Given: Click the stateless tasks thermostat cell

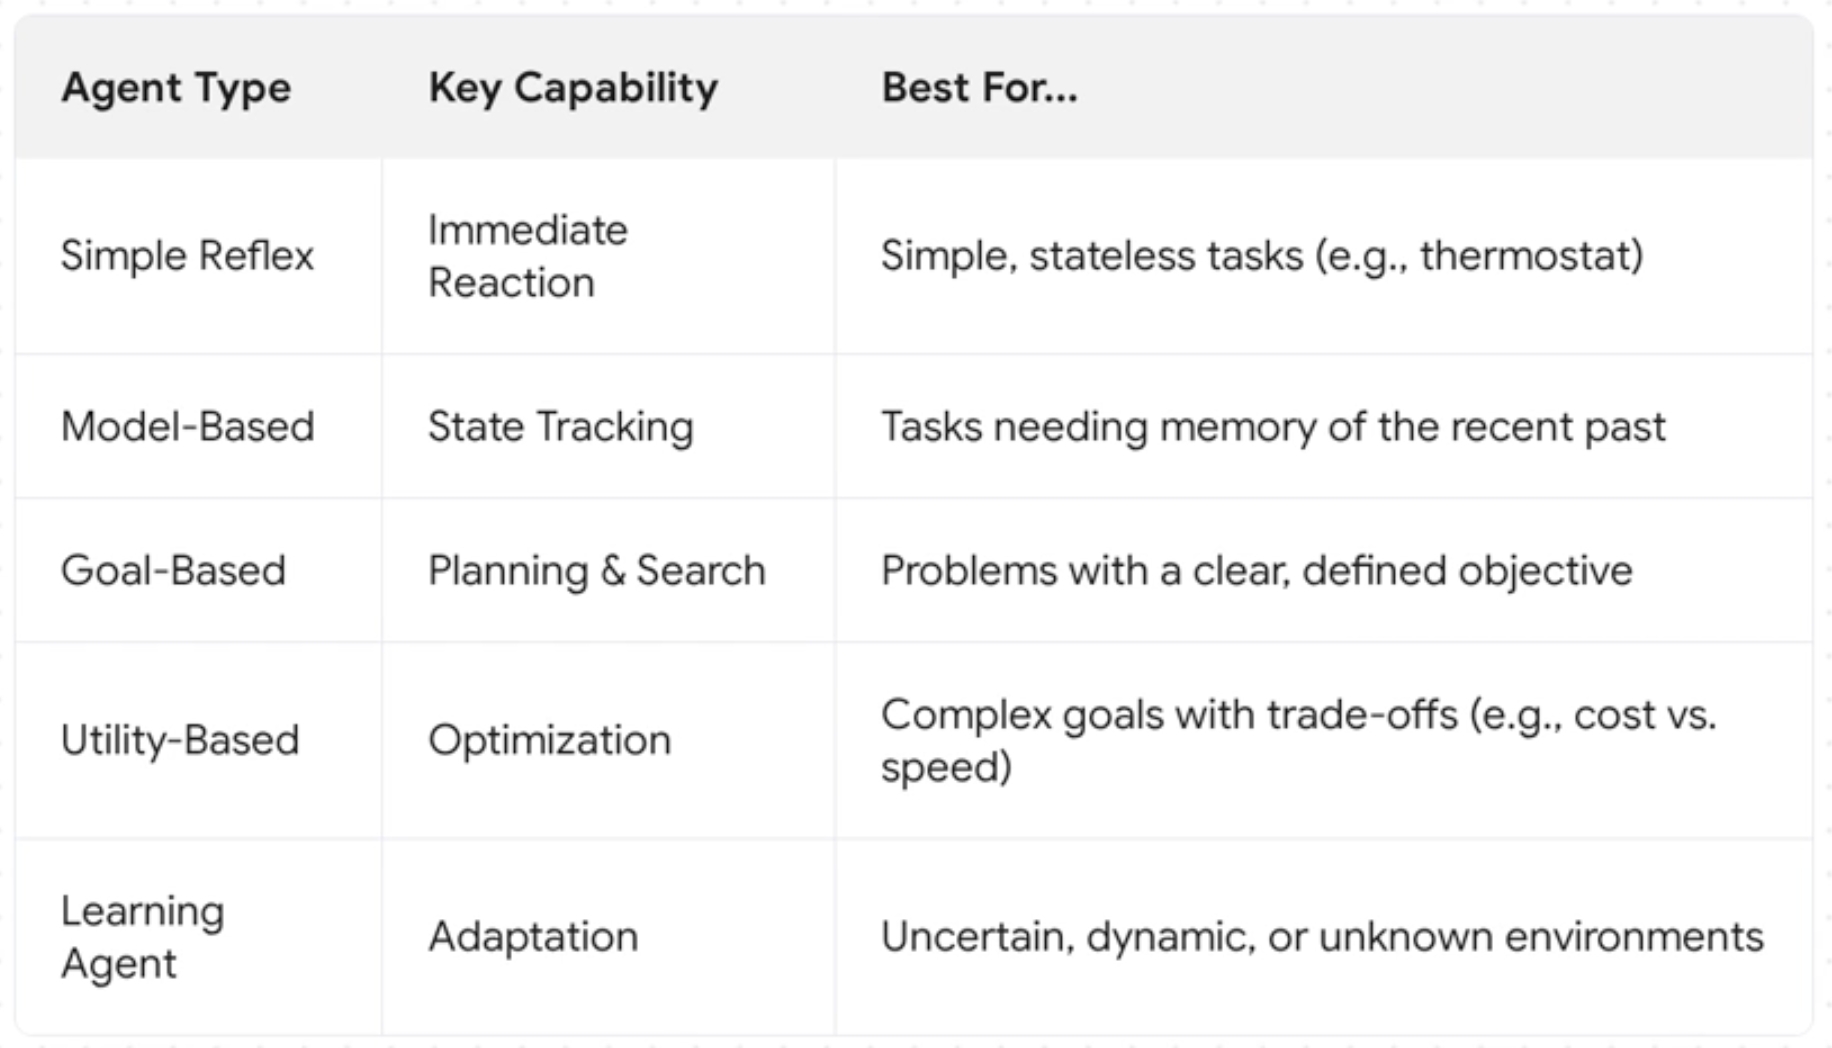Looking at the screenshot, I should click(x=1261, y=256).
